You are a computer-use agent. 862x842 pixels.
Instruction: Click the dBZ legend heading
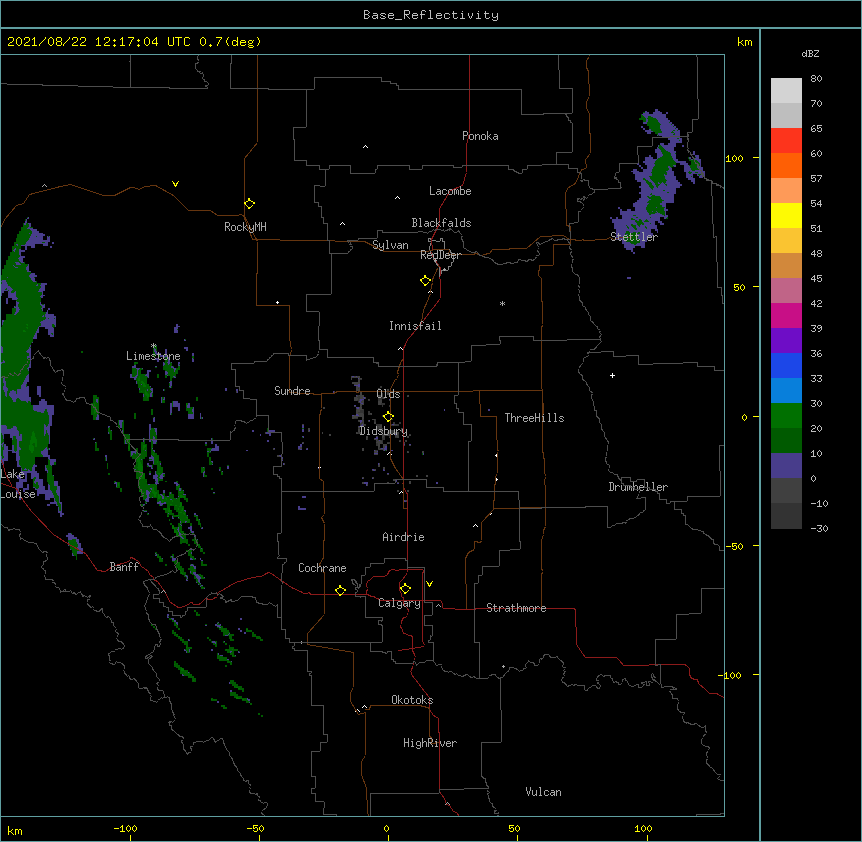coord(810,53)
